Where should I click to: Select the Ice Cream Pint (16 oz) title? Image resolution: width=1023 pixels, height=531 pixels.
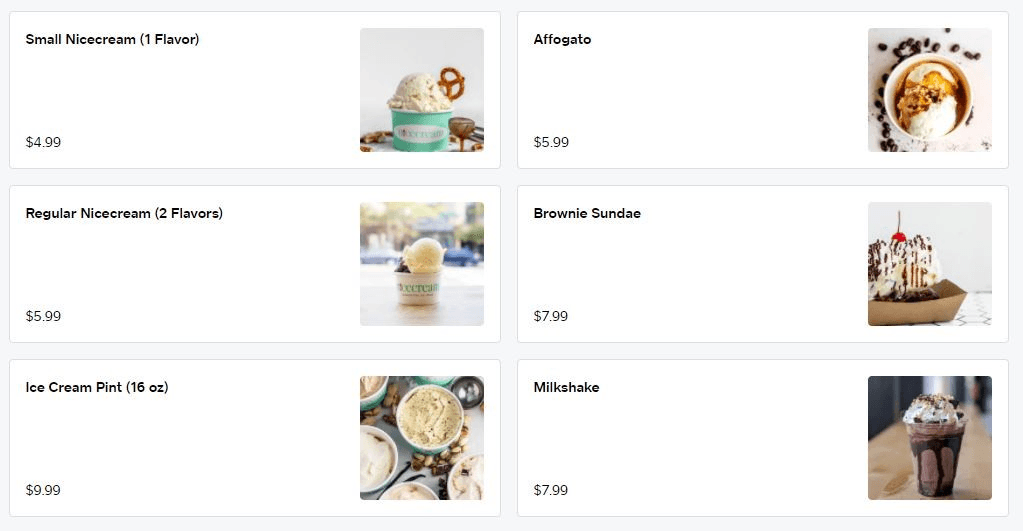pos(97,388)
